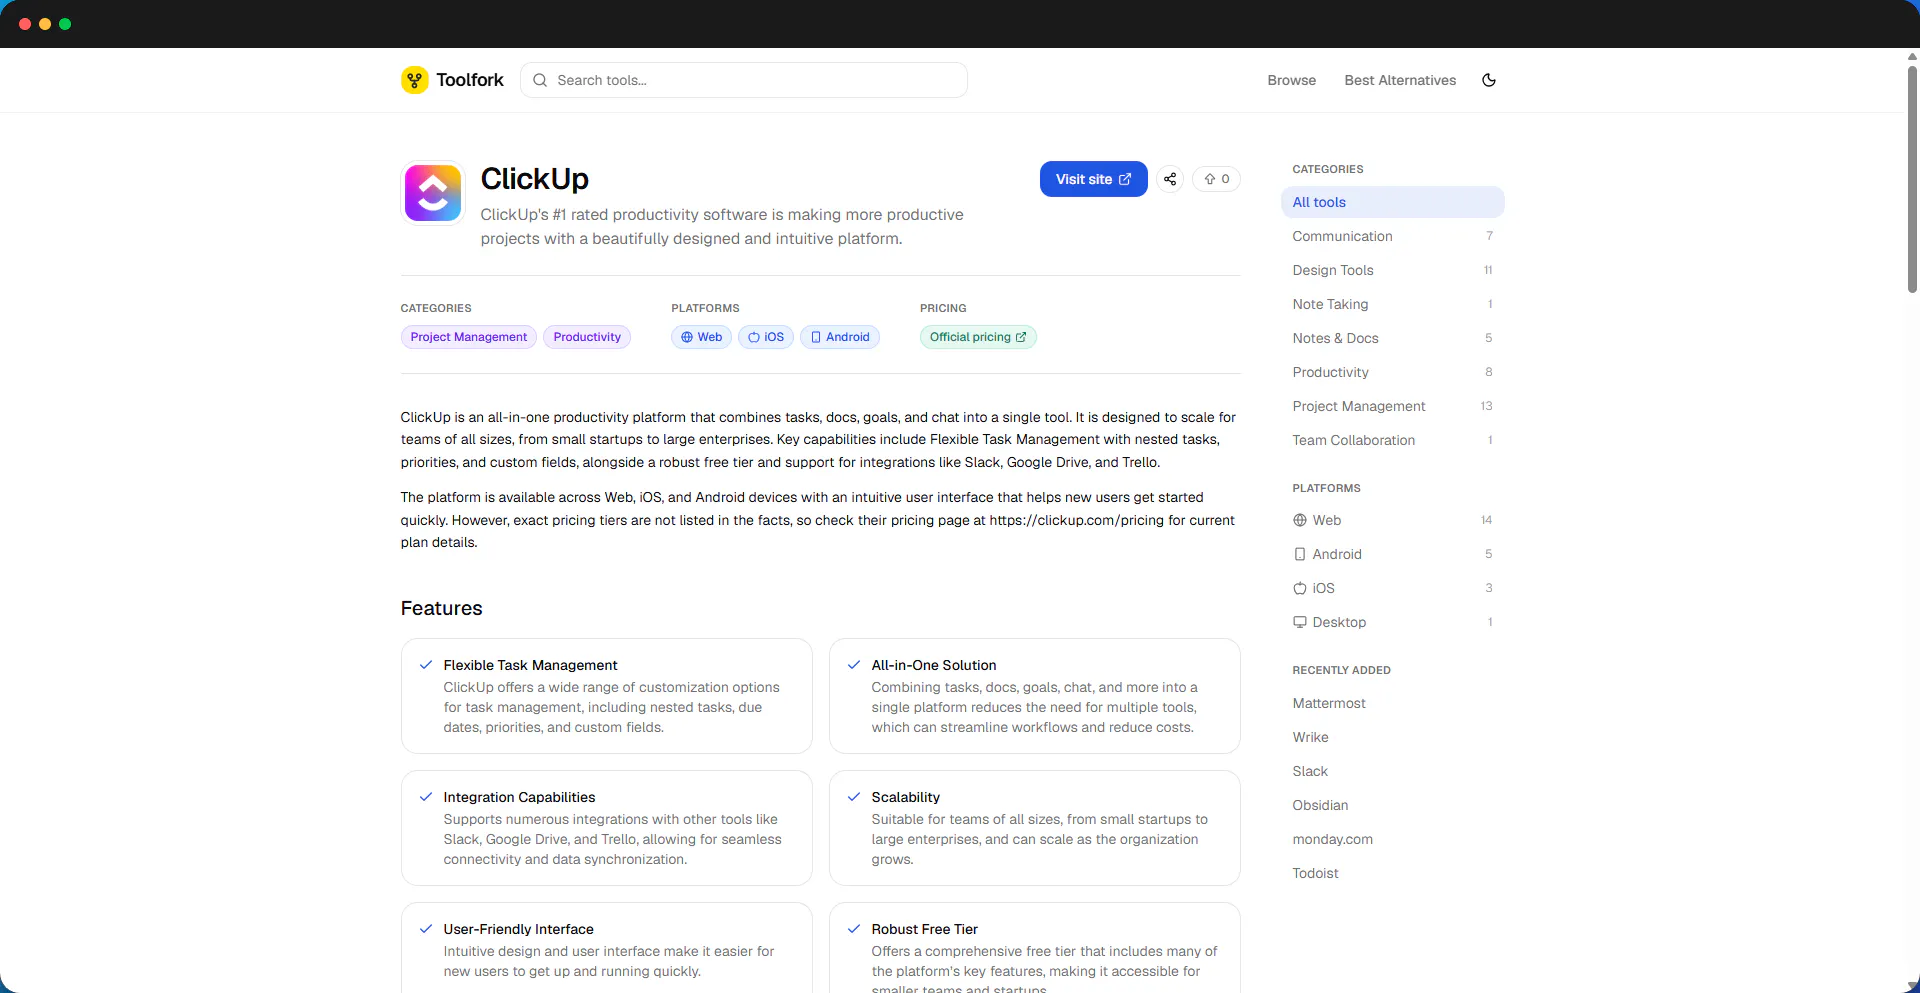Filter by iOS platform in sidebar
The height and width of the screenshot is (993, 1920).
pyautogui.click(x=1392, y=588)
